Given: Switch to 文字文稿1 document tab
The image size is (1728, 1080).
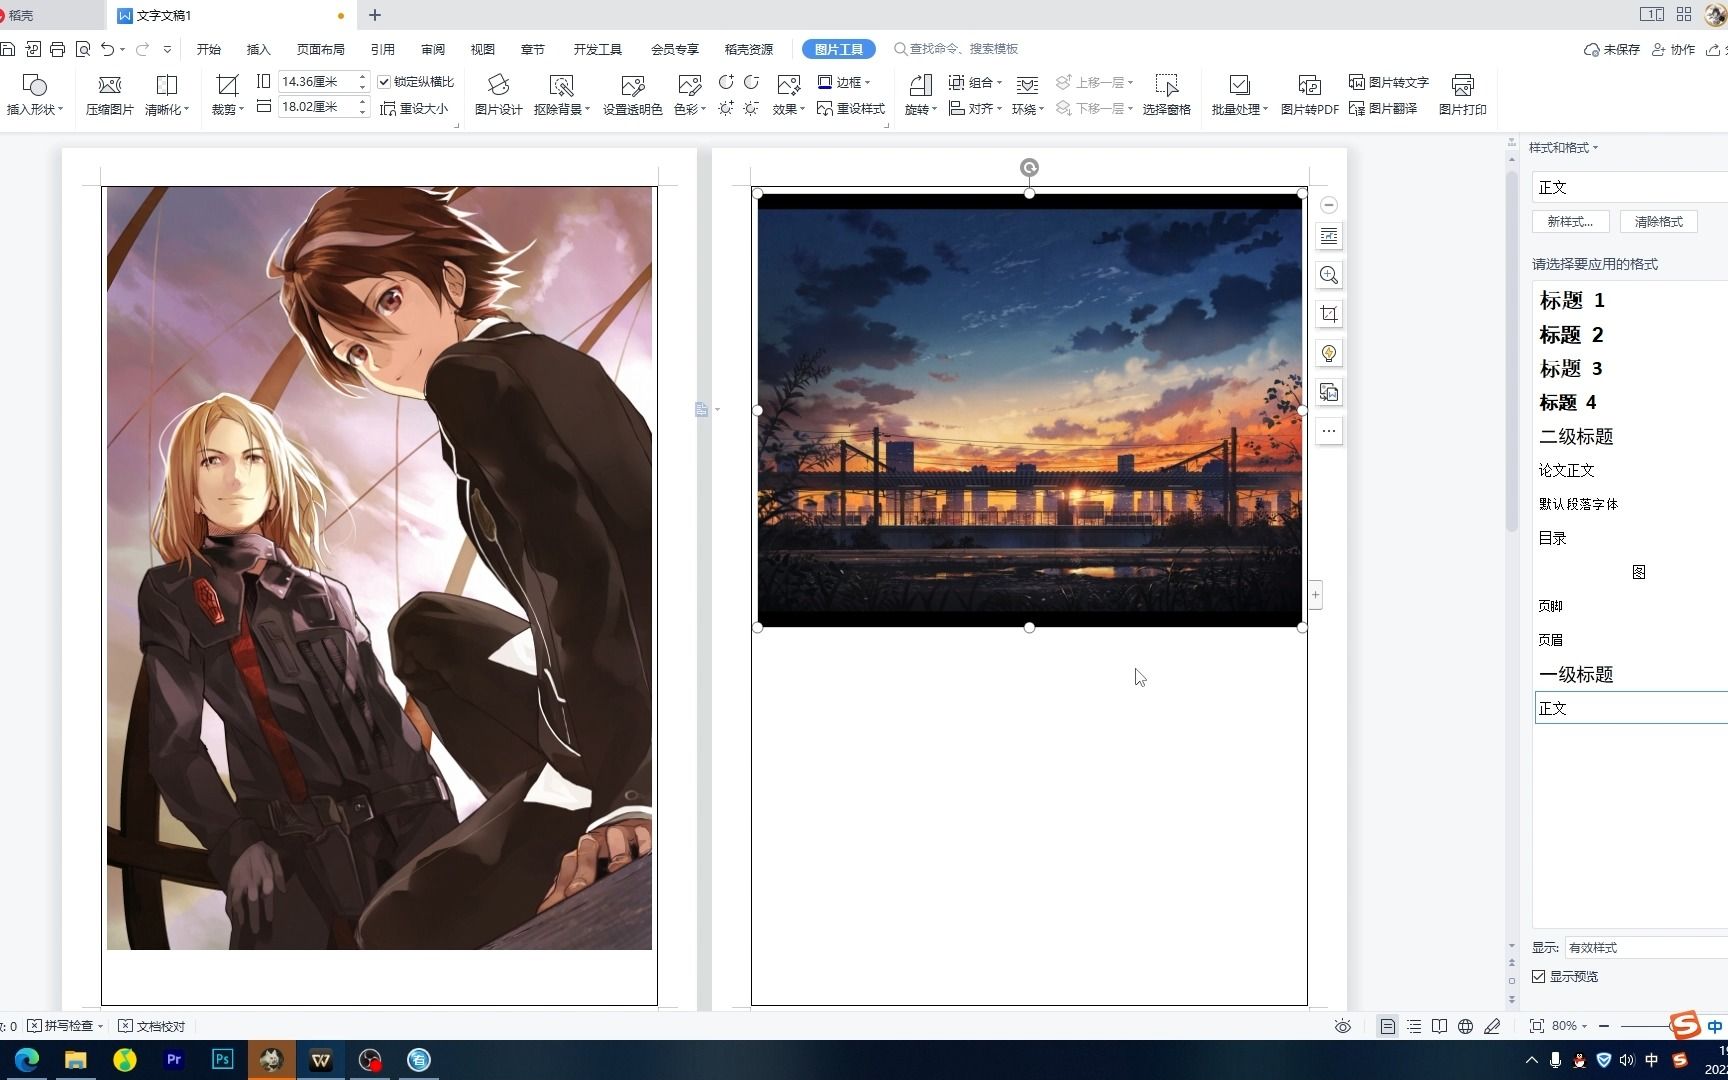Looking at the screenshot, I should (x=230, y=15).
